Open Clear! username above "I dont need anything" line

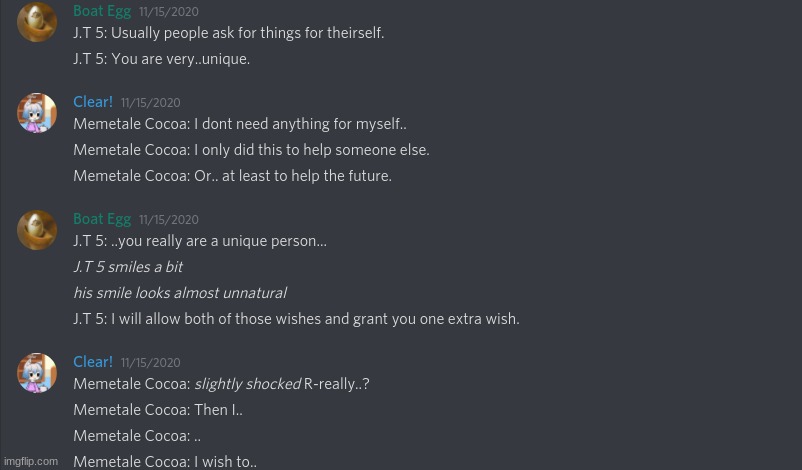(x=93, y=102)
